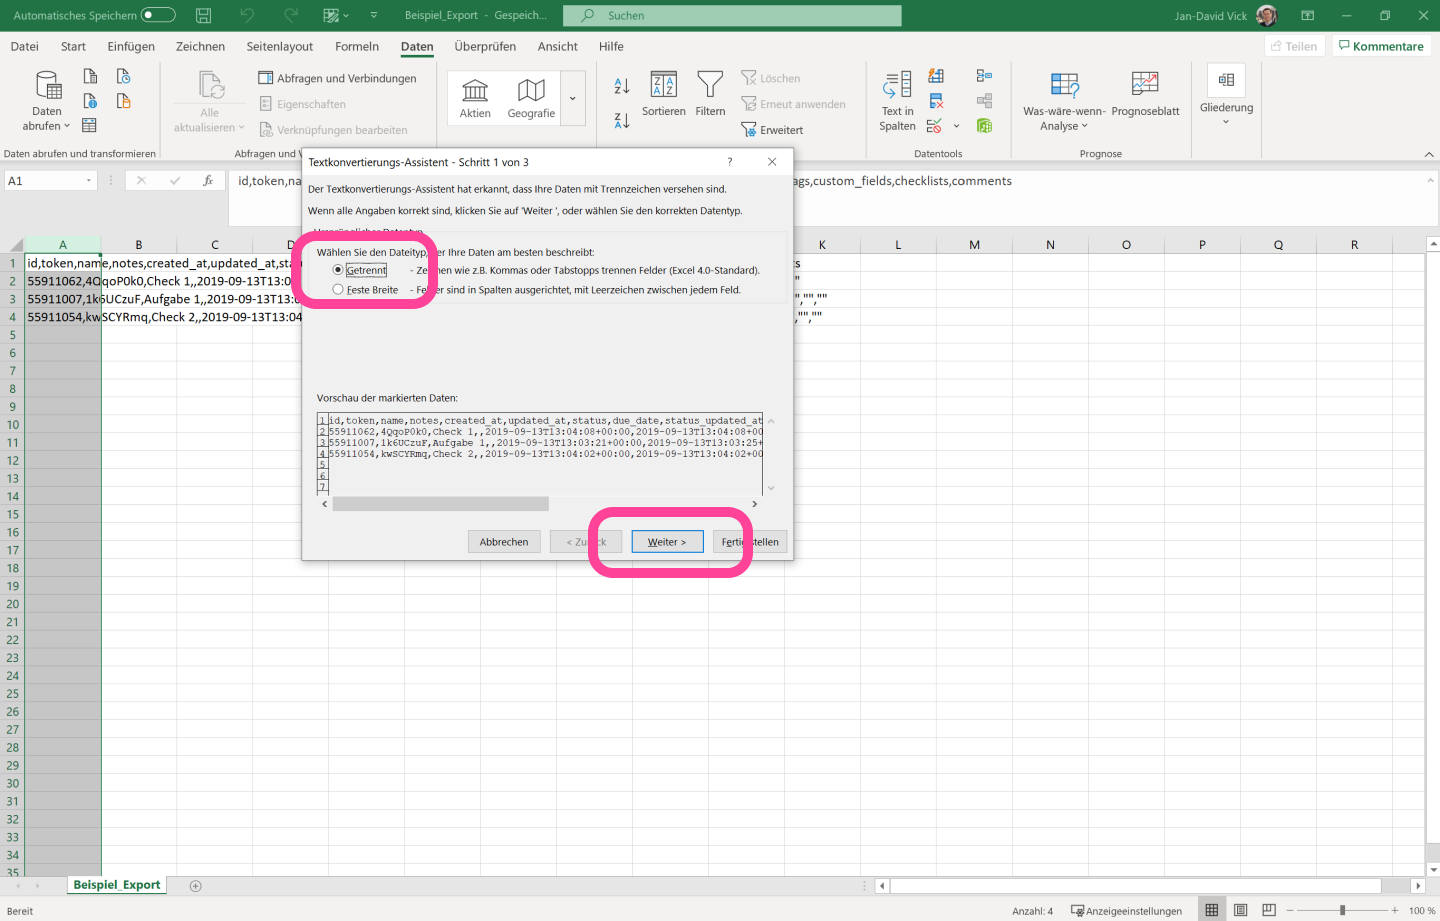This screenshot has width=1440, height=921.
Task: Select the Beispiel_Export sheet tab
Action: (117, 885)
